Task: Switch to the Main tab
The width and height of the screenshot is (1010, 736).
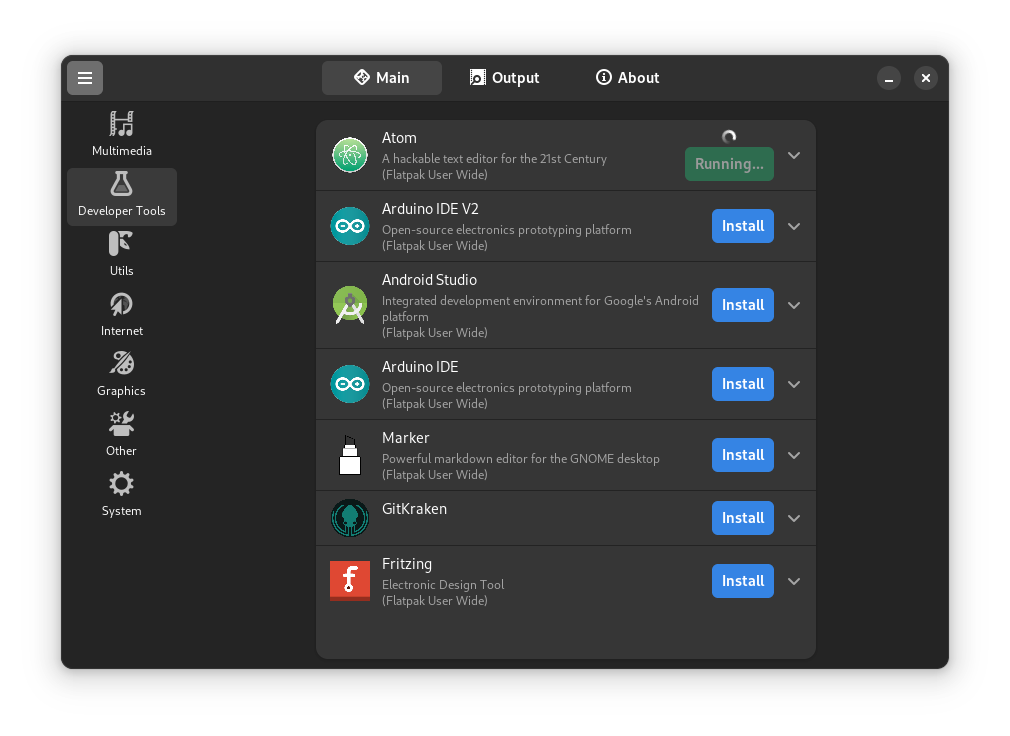Action: coord(382,78)
